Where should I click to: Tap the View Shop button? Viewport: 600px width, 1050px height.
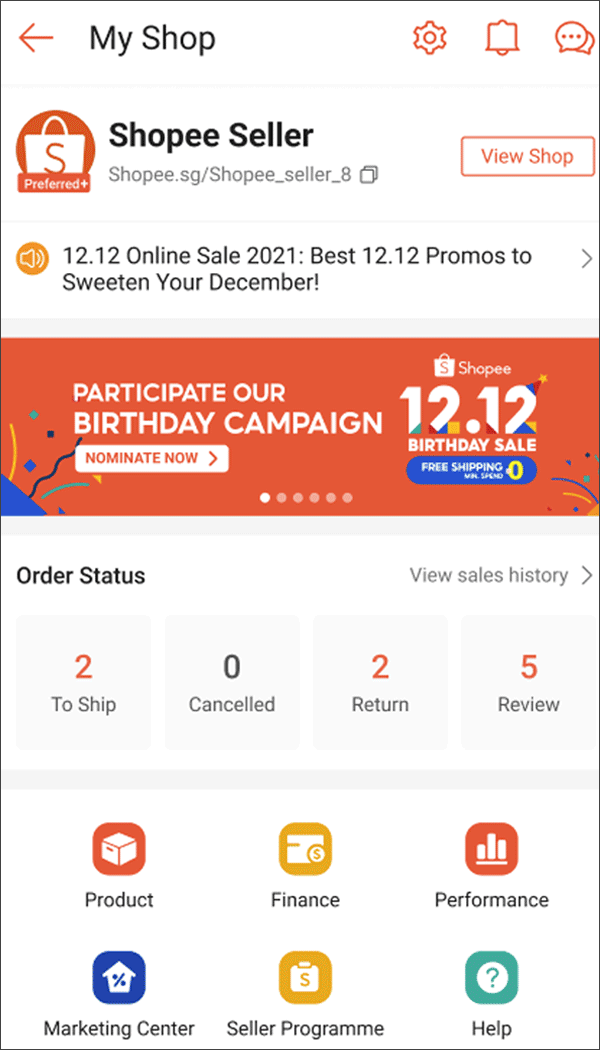[x=527, y=156]
